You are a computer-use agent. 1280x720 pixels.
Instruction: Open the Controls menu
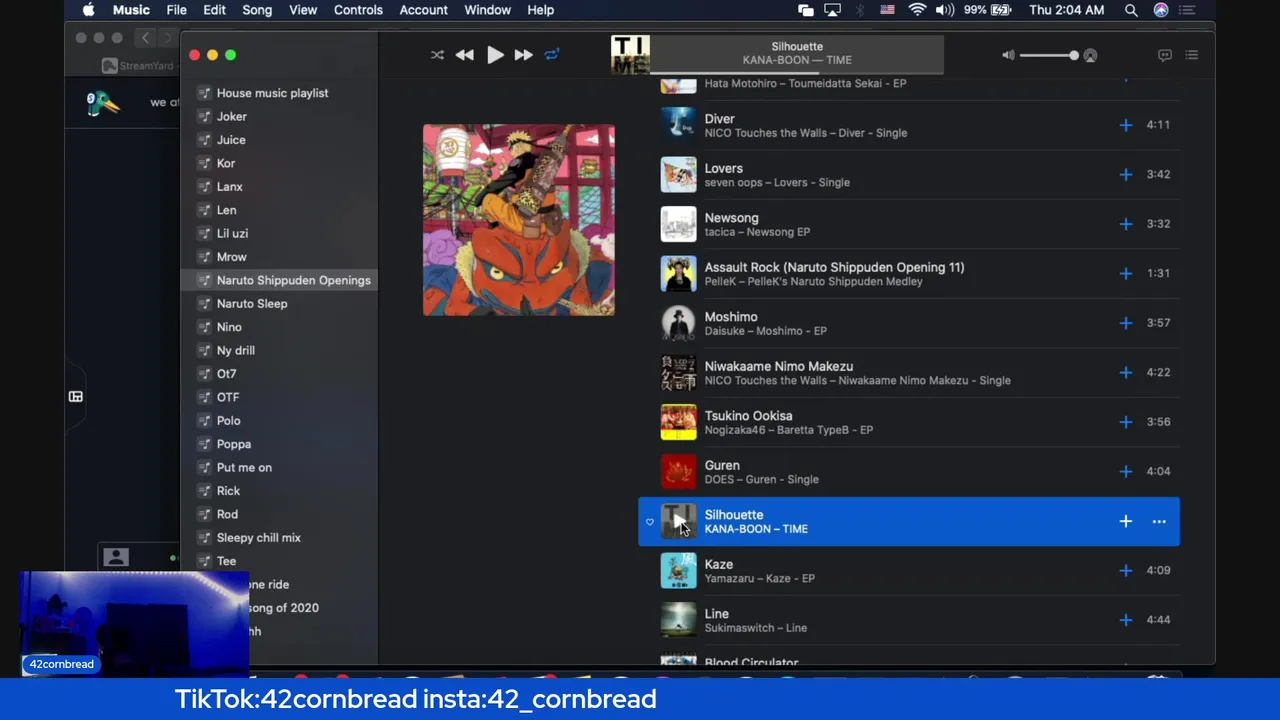(x=358, y=10)
